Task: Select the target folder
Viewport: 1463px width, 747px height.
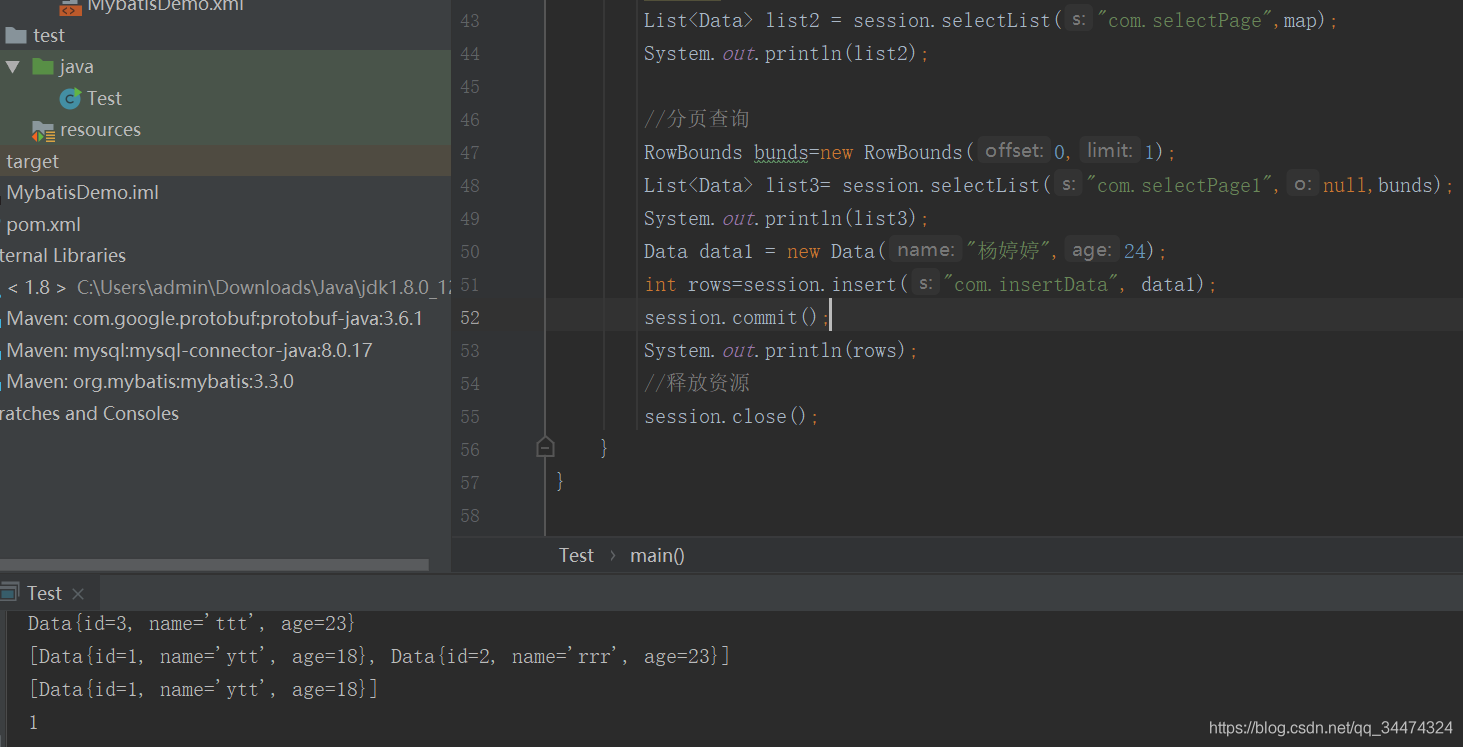Action: coord(32,161)
